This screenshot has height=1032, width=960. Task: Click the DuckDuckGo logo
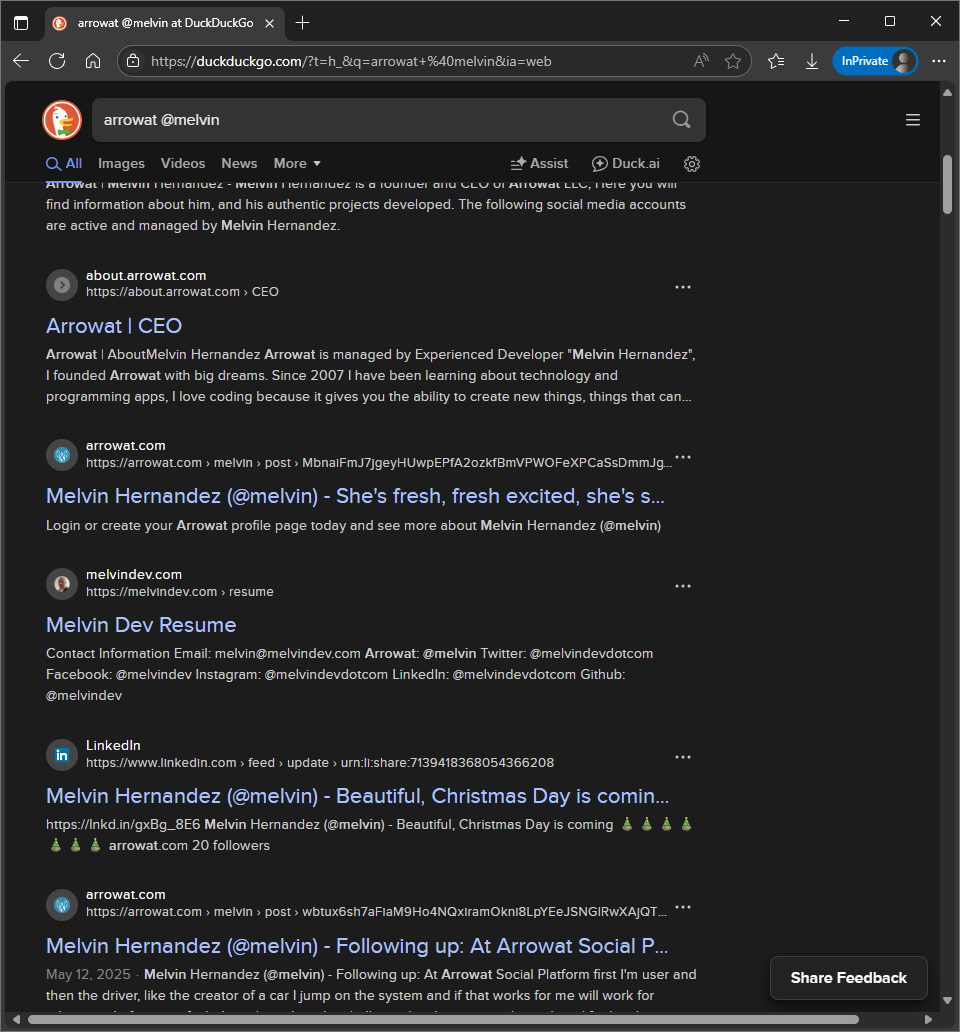tap(62, 120)
